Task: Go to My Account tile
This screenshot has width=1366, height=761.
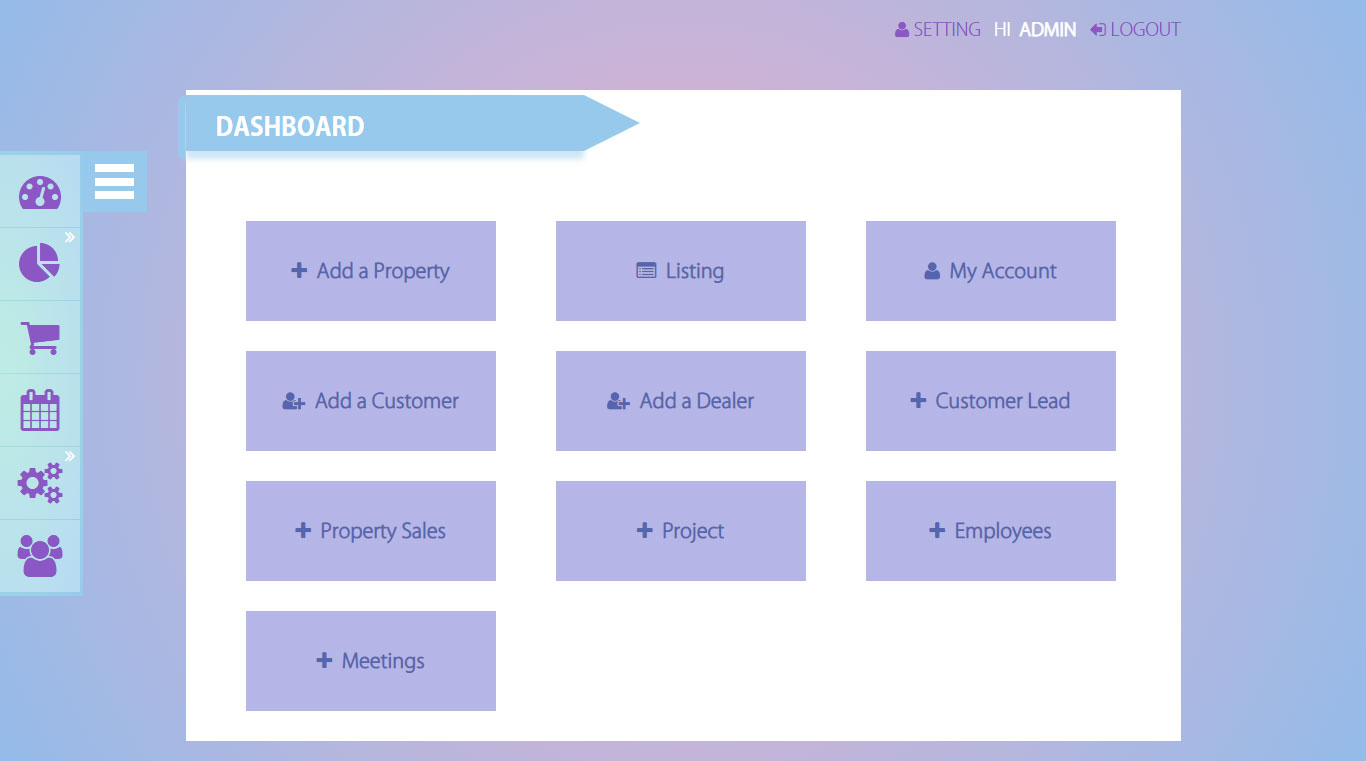Action: coord(991,271)
